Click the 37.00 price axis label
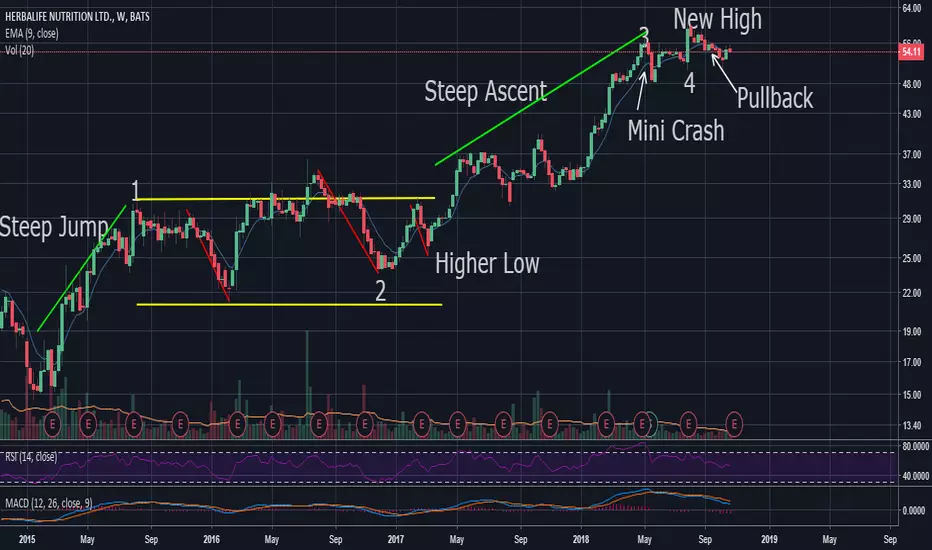The width and height of the screenshot is (932, 550). tap(911, 155)
